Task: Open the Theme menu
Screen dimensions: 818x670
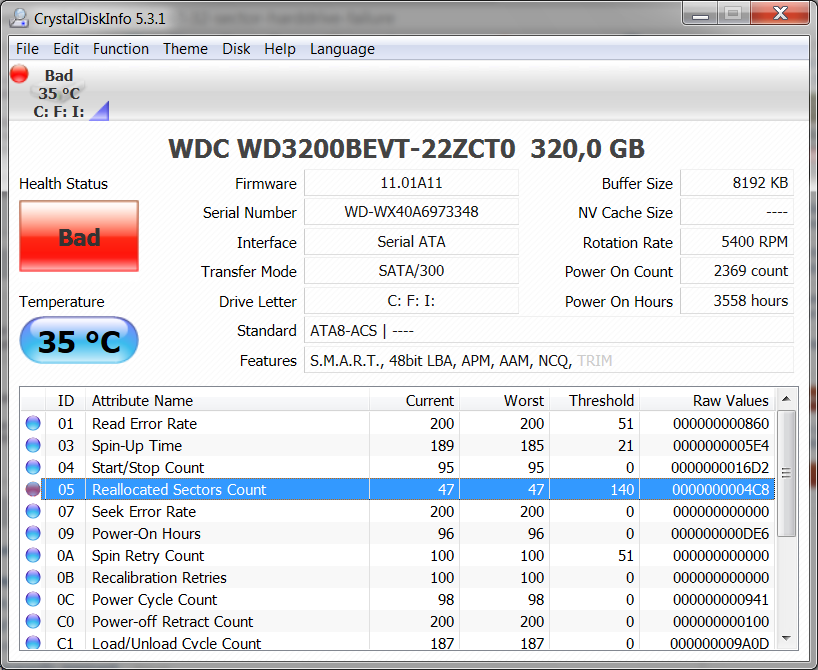Action: pos(185,49)
